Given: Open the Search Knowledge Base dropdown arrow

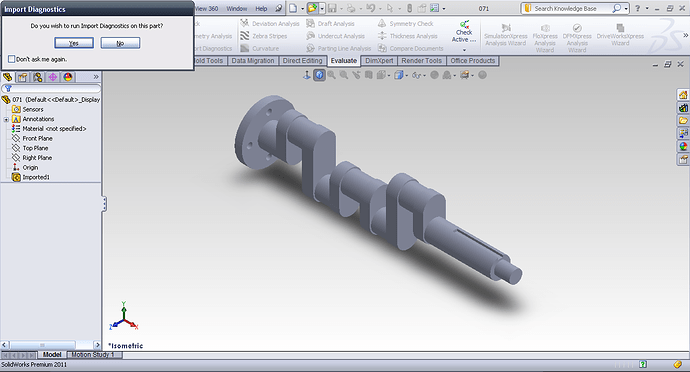Looking at the screenshot, I should pos(626,8).
